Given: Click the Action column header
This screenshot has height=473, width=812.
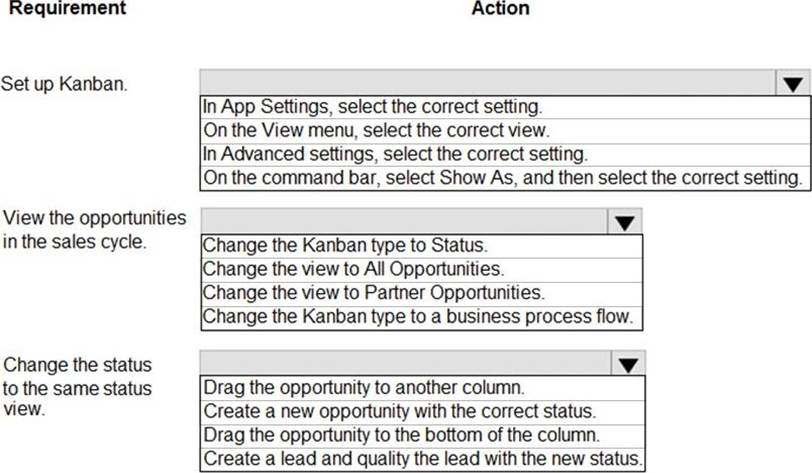Looking at the screenshot, I should point(500,8).
